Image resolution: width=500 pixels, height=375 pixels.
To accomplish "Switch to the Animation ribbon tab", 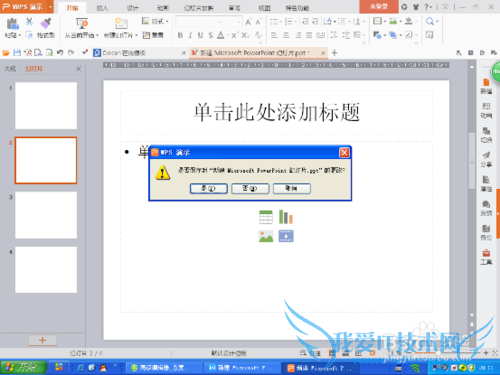I will pyautogui.click(x=163, y=8).
